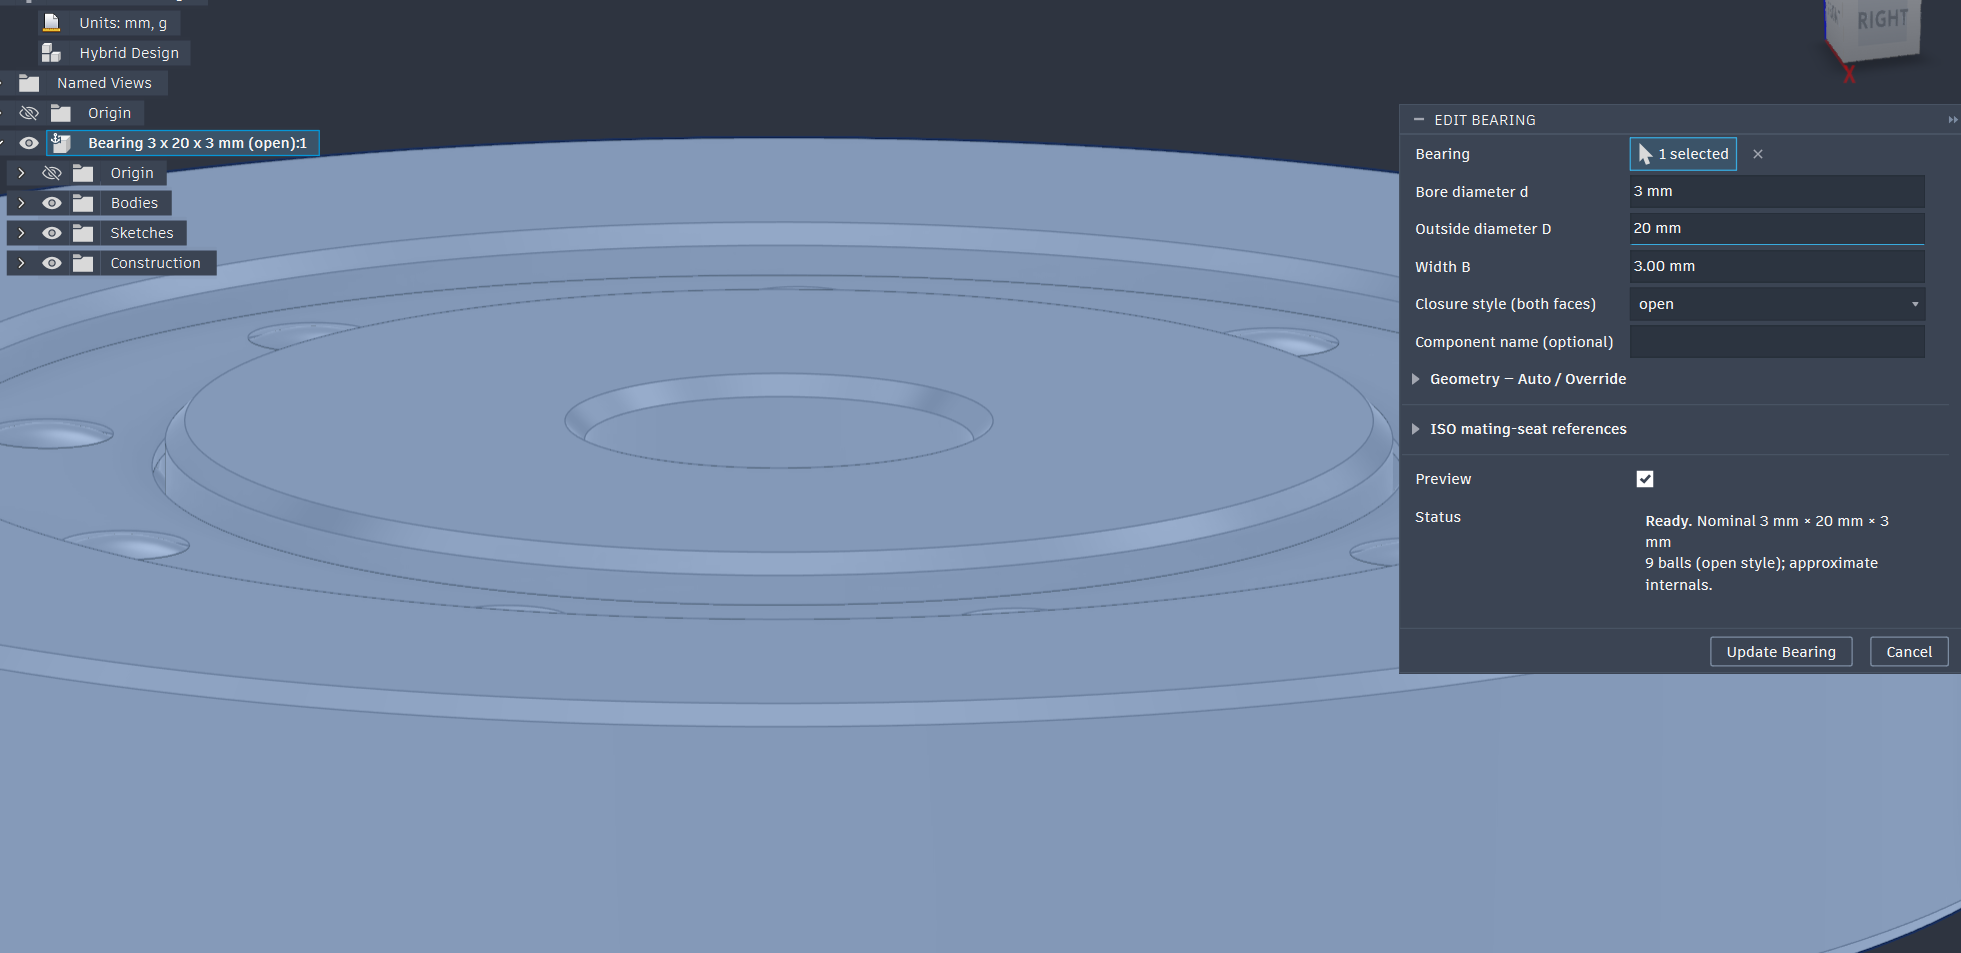This screenshot has height=953, width=1961.
Task: Hide the Construction folder
Action: click(52, 263)
